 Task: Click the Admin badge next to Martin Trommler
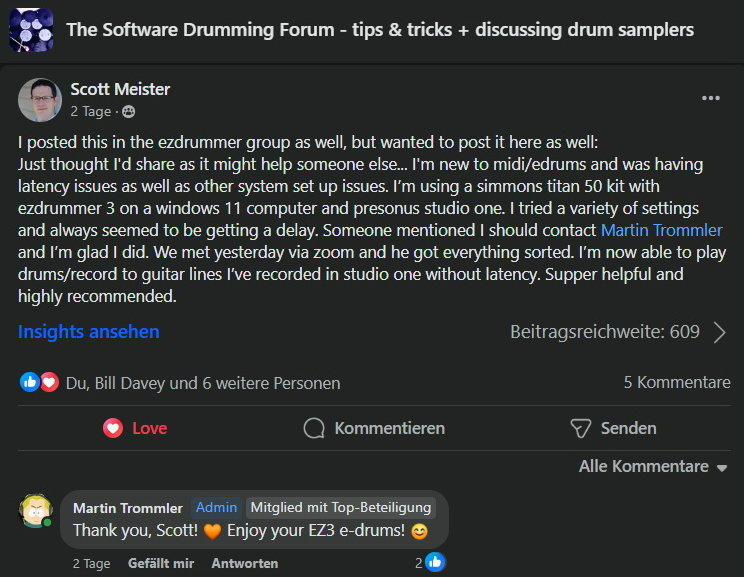[x=216, y=507]
